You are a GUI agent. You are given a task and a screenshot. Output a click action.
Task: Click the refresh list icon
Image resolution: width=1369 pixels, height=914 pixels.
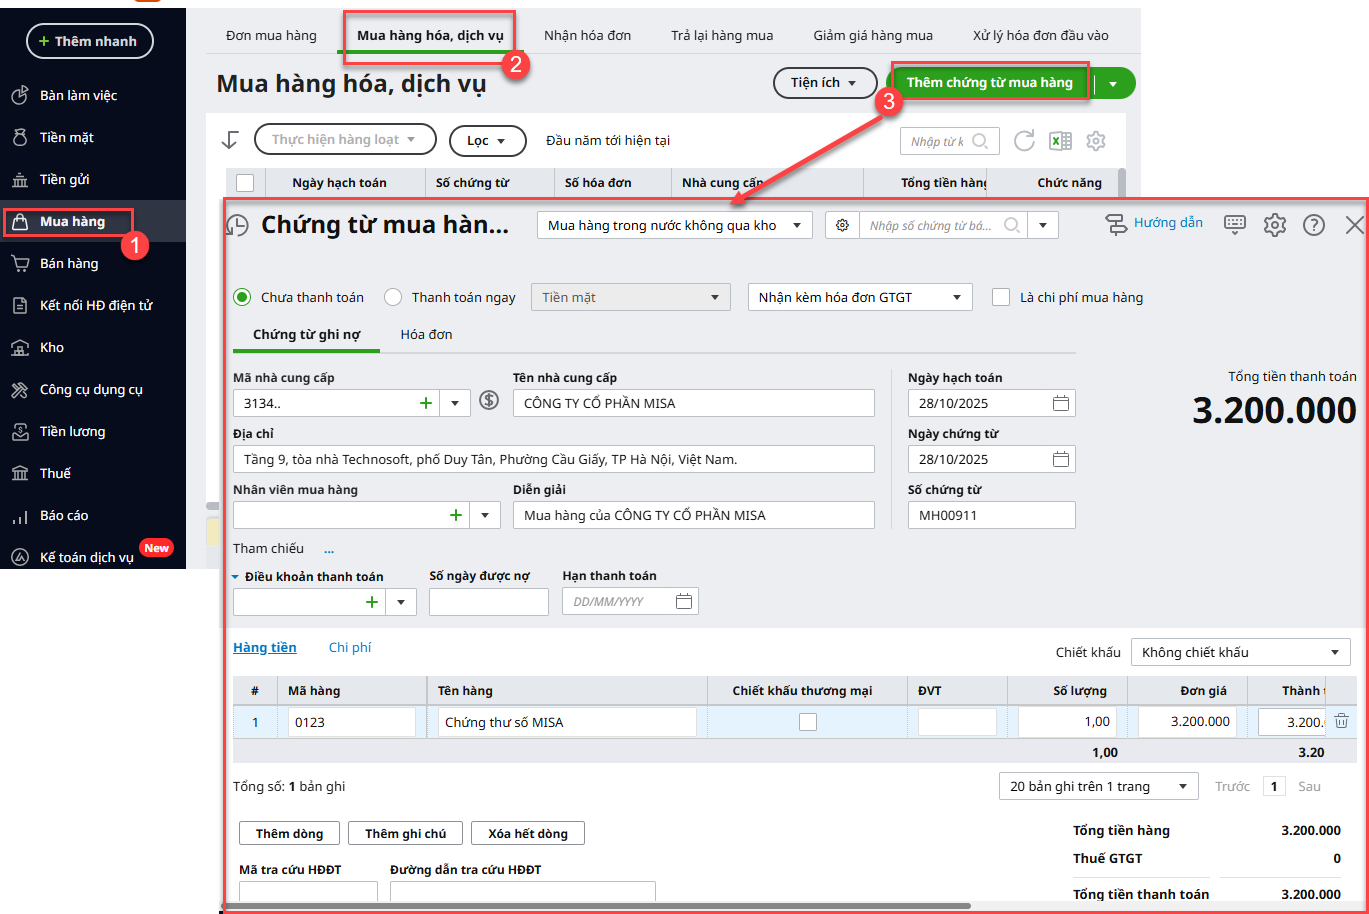click(1024, 141)
